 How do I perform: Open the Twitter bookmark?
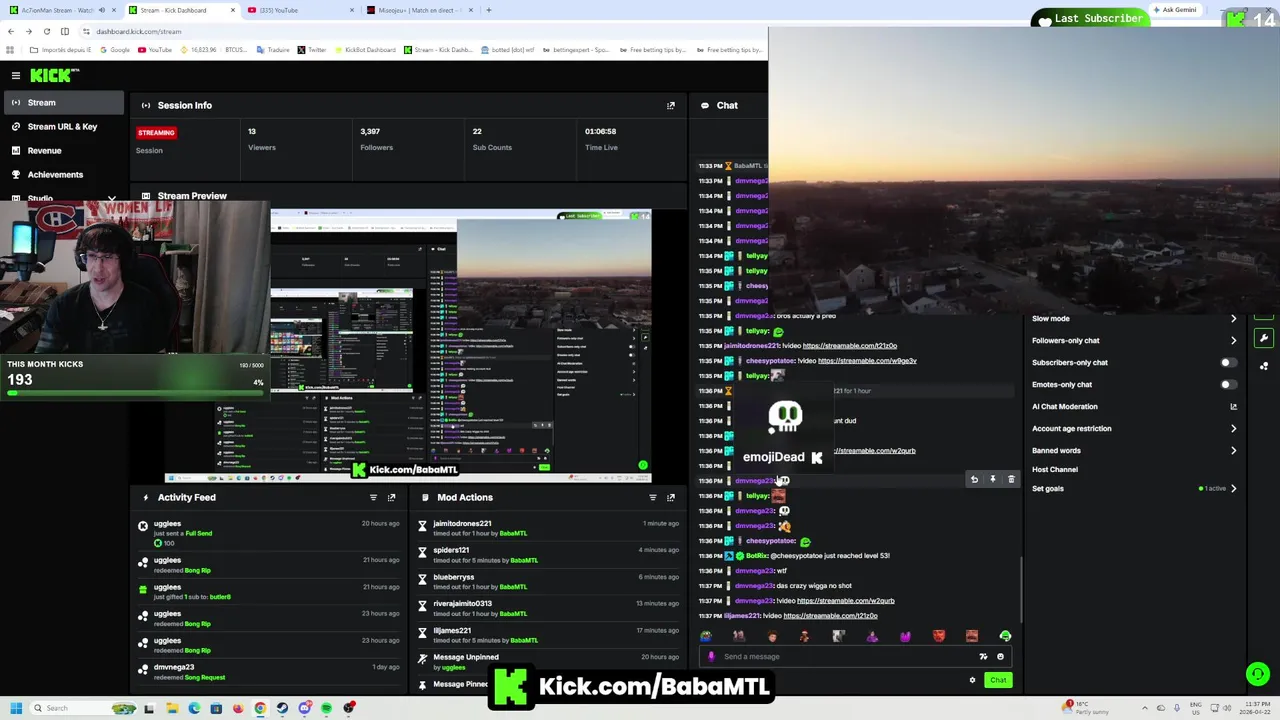311,49
